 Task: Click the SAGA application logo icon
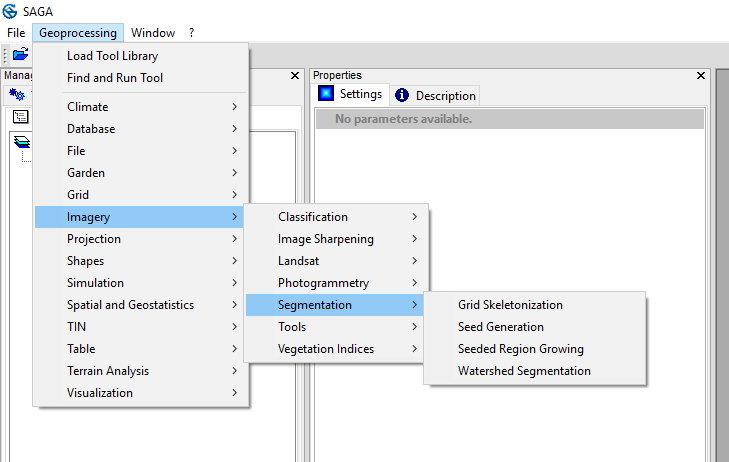coord(10,11)
